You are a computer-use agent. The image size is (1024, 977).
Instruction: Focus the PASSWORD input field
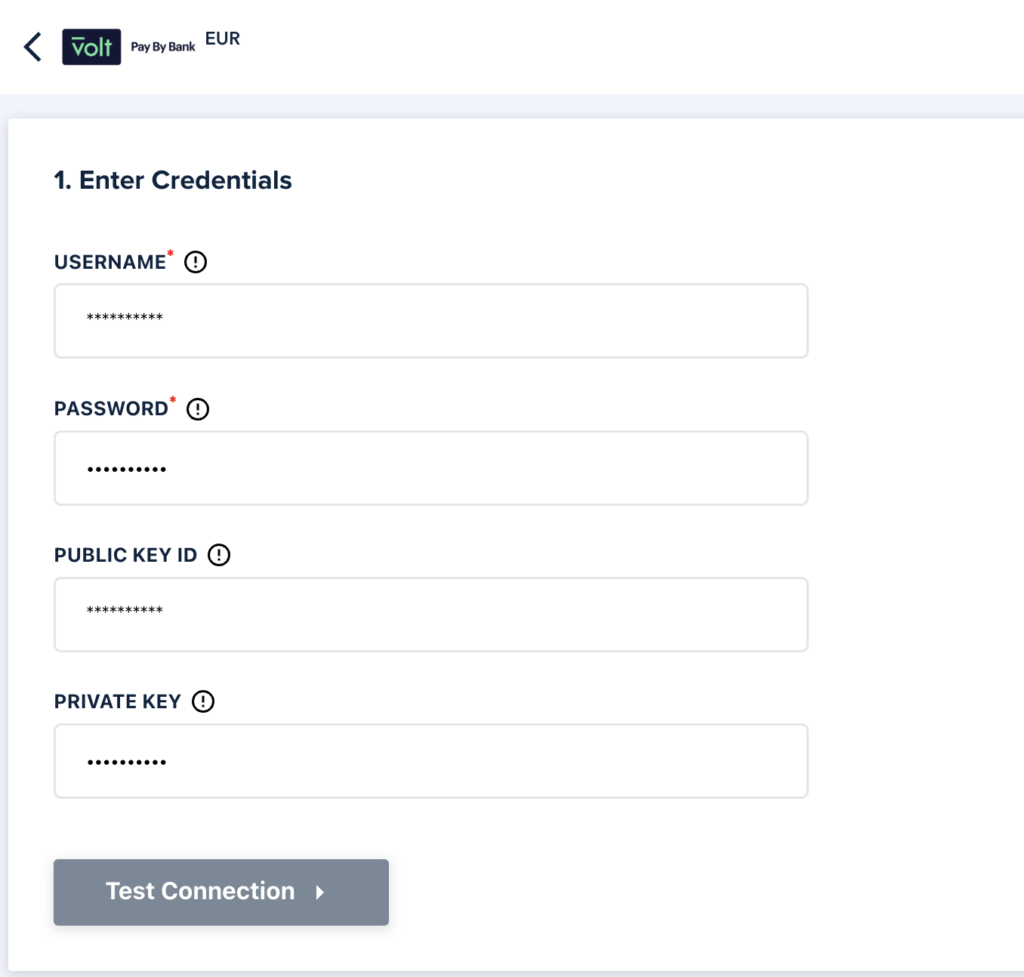(430, 467)
